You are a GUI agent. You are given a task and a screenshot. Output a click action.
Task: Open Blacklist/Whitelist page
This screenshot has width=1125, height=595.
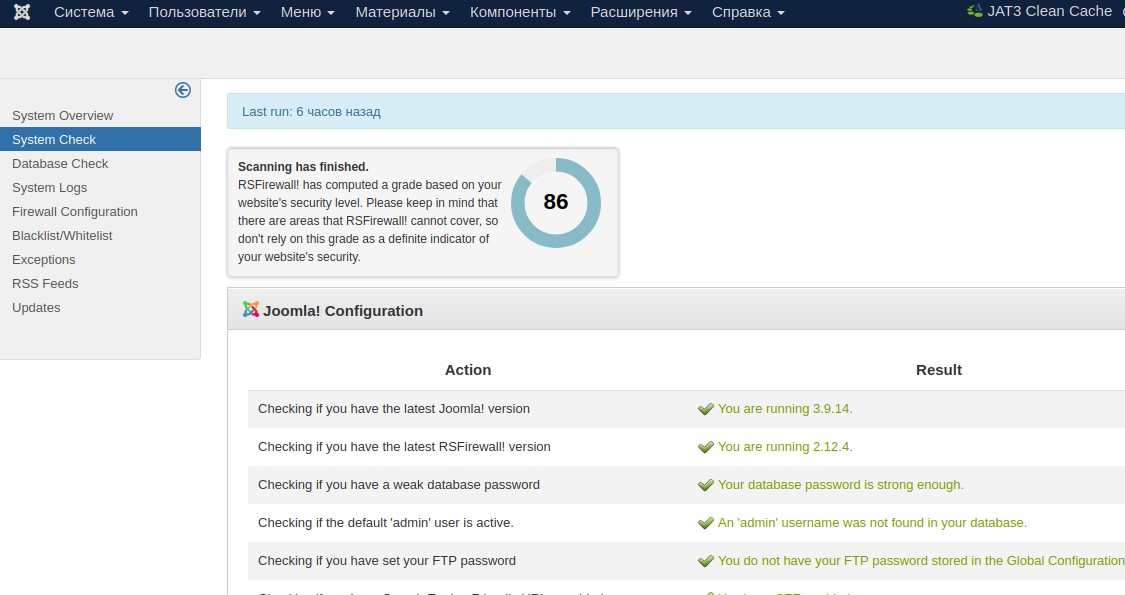point(62,235)
